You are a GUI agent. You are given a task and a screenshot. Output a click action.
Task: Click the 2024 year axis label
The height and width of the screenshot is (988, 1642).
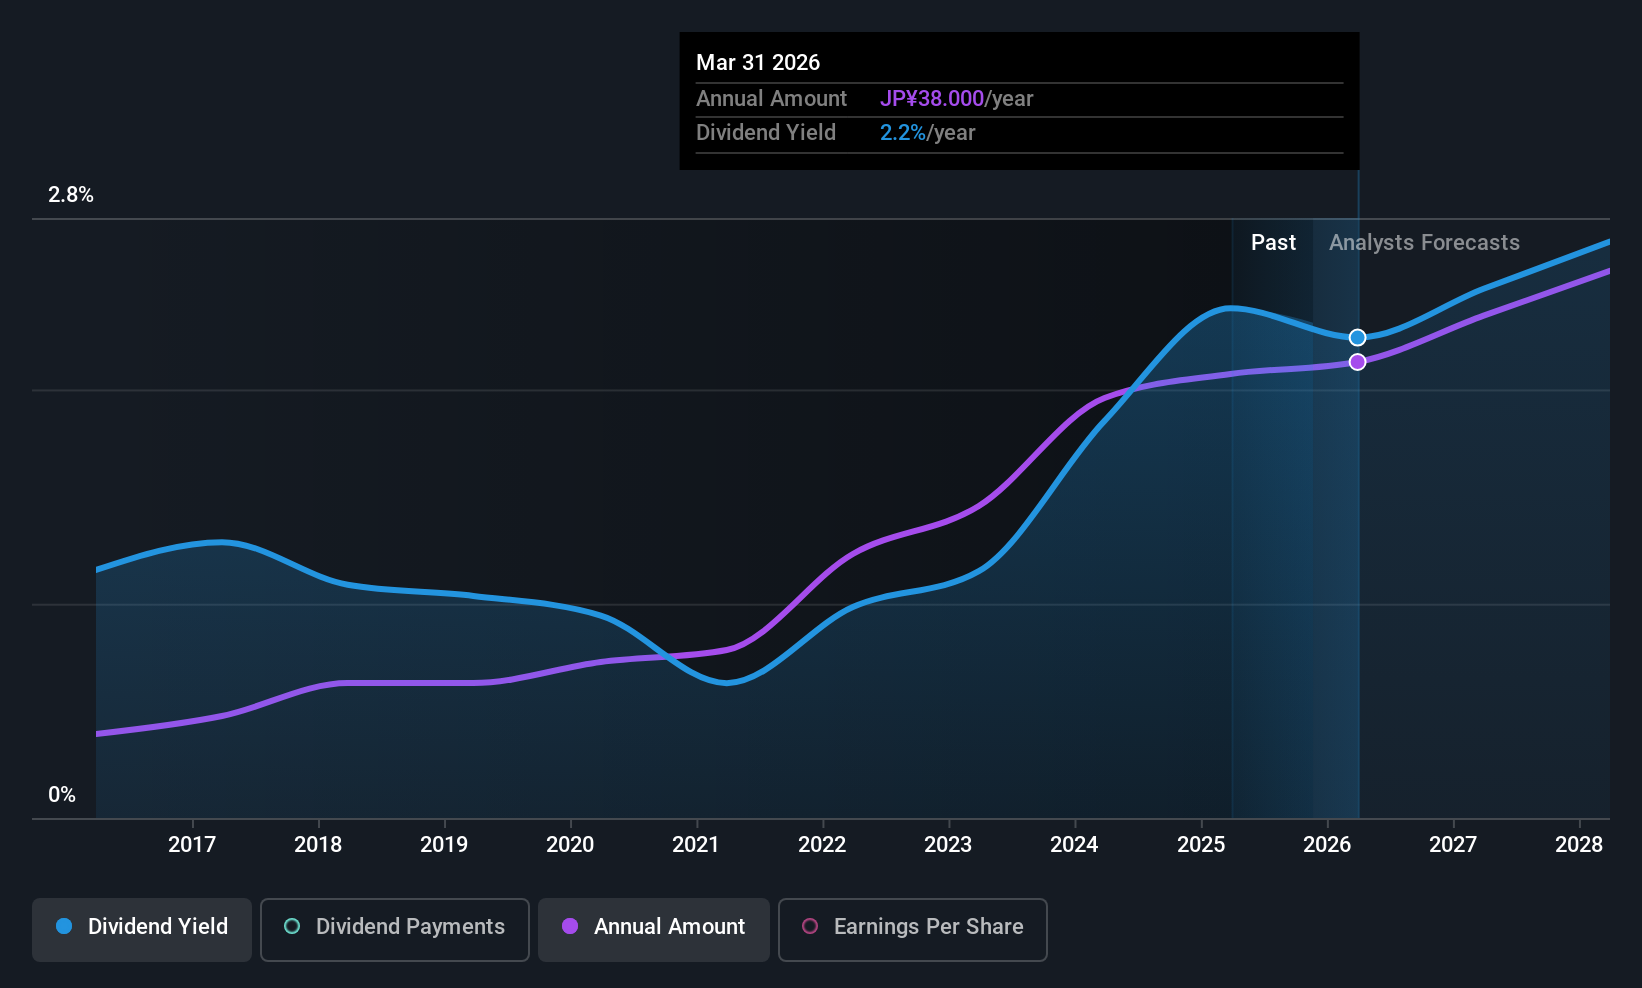[1074, 845]
